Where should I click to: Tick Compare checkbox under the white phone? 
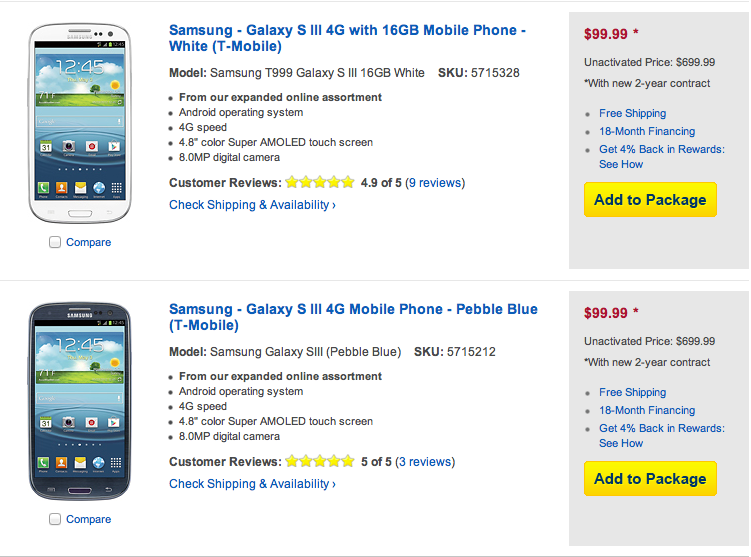pos(55,242)
